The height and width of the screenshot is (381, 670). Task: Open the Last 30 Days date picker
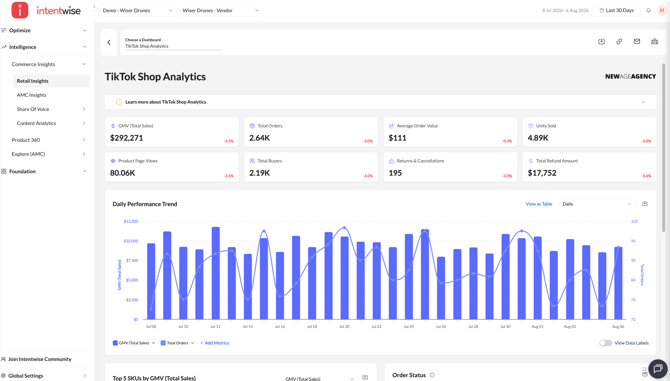pyautogui.click(x=617, y=10)
